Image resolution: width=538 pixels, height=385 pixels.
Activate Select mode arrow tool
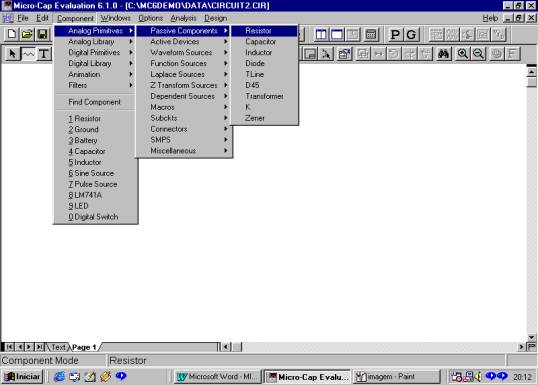click(x=12, y=54)
